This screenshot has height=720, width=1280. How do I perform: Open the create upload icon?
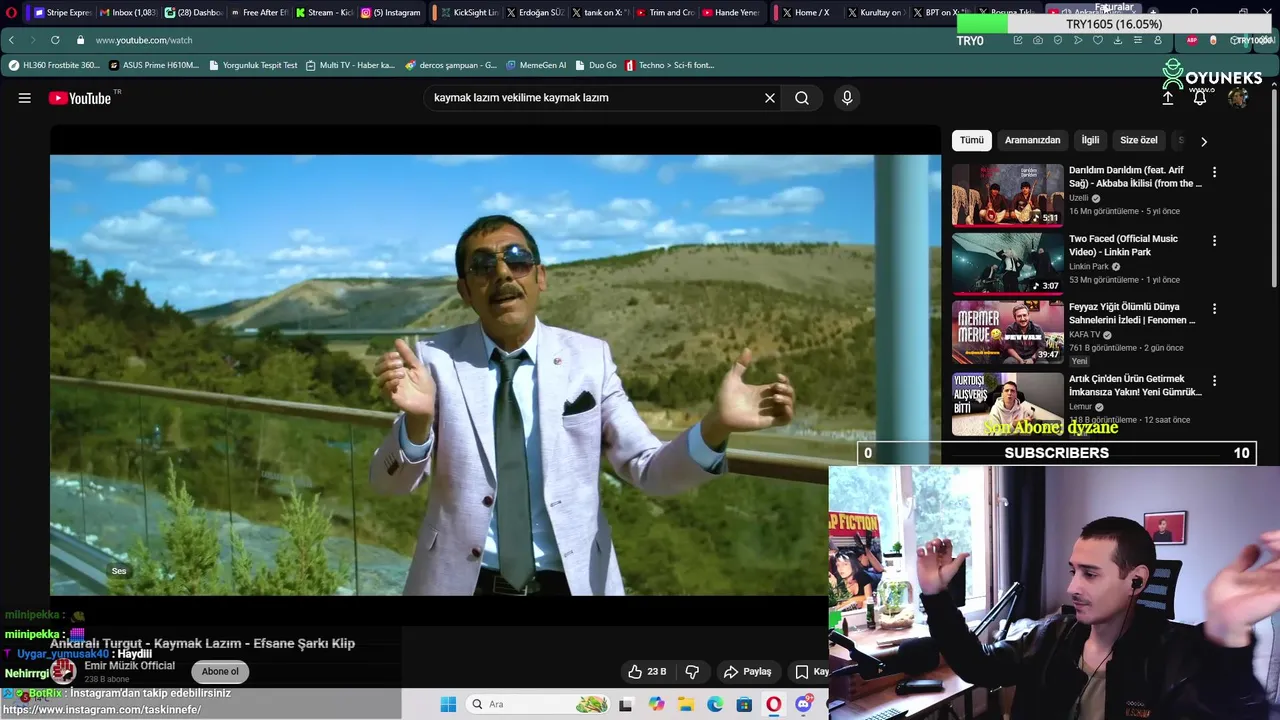[x=1168, y=98]
